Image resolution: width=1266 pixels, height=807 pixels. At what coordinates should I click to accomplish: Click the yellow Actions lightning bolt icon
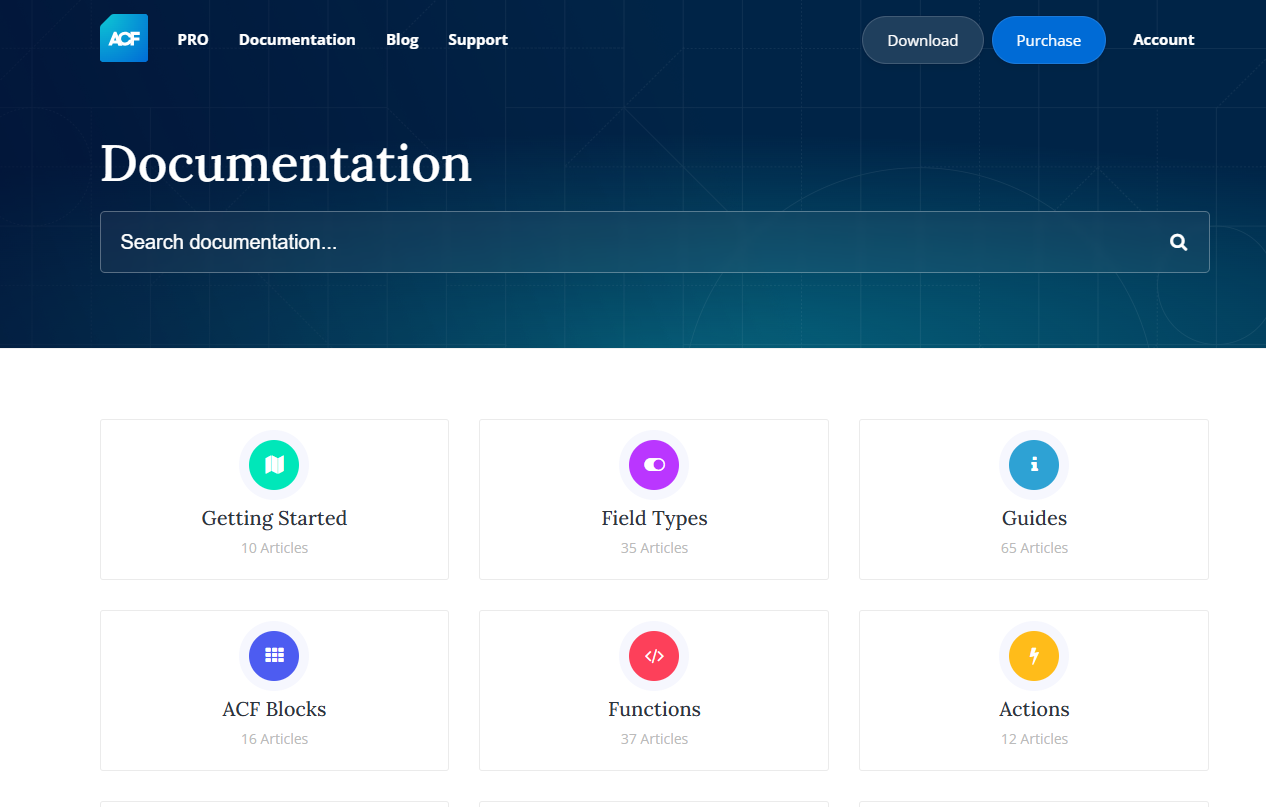[1033, 656]
